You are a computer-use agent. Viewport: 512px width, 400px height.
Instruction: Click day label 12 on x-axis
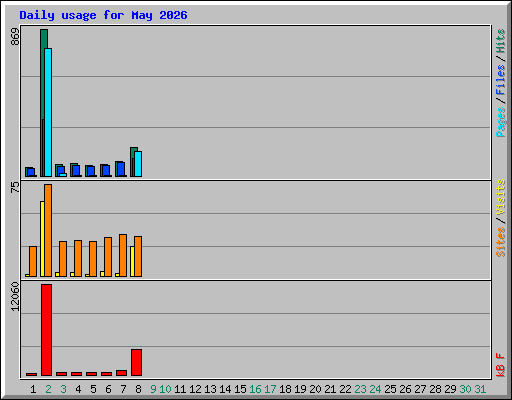[x=195, y=389]
